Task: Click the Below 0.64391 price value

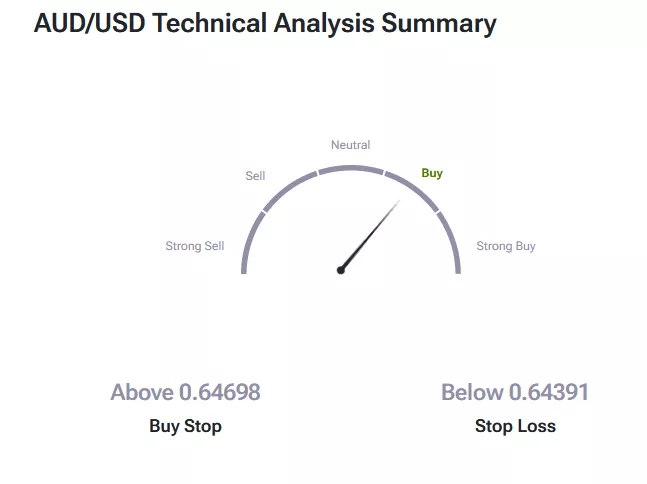Action: (515, 392)
